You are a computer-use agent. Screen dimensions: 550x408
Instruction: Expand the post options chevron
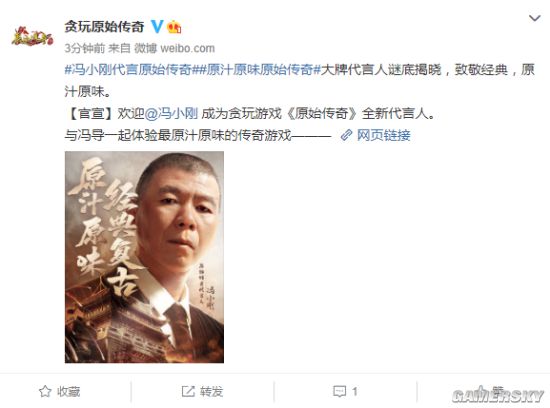pyautogui.click(x=535, y=18)
